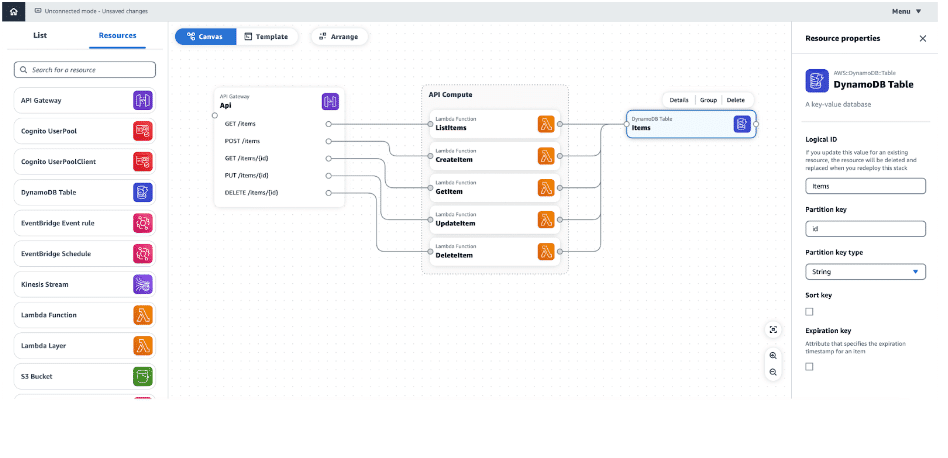The width and height of the screenshot is (948, 458).
Task: Select the Cognito UserPool resource icon
Action: pos(143,131)
